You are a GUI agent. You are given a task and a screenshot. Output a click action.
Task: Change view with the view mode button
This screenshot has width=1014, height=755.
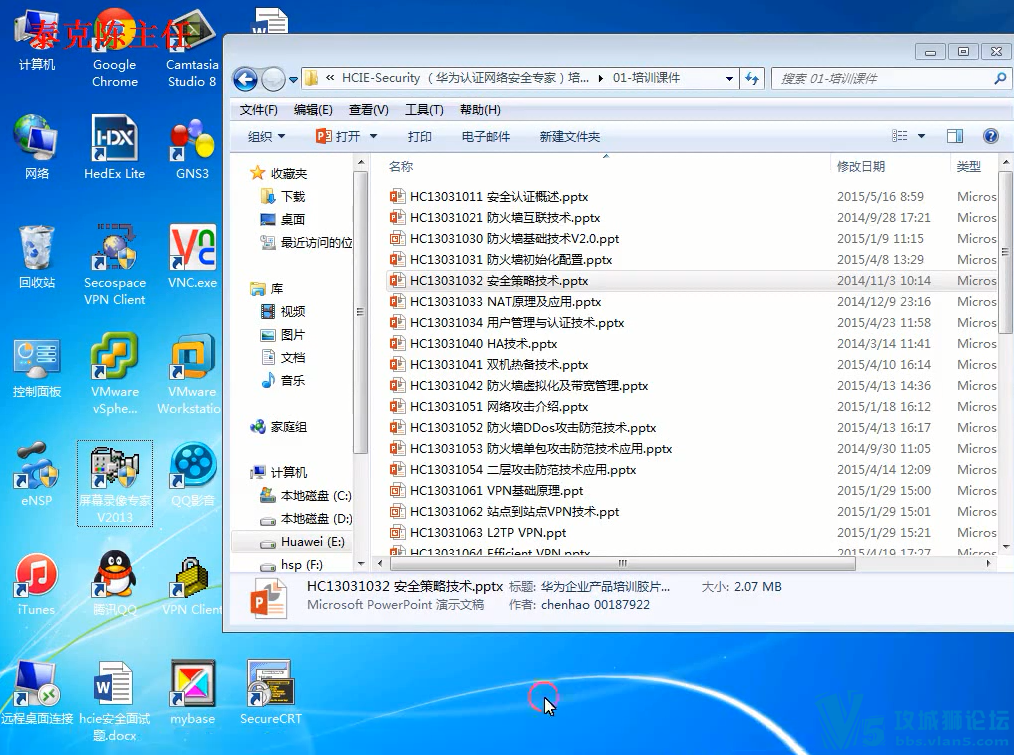900,136
